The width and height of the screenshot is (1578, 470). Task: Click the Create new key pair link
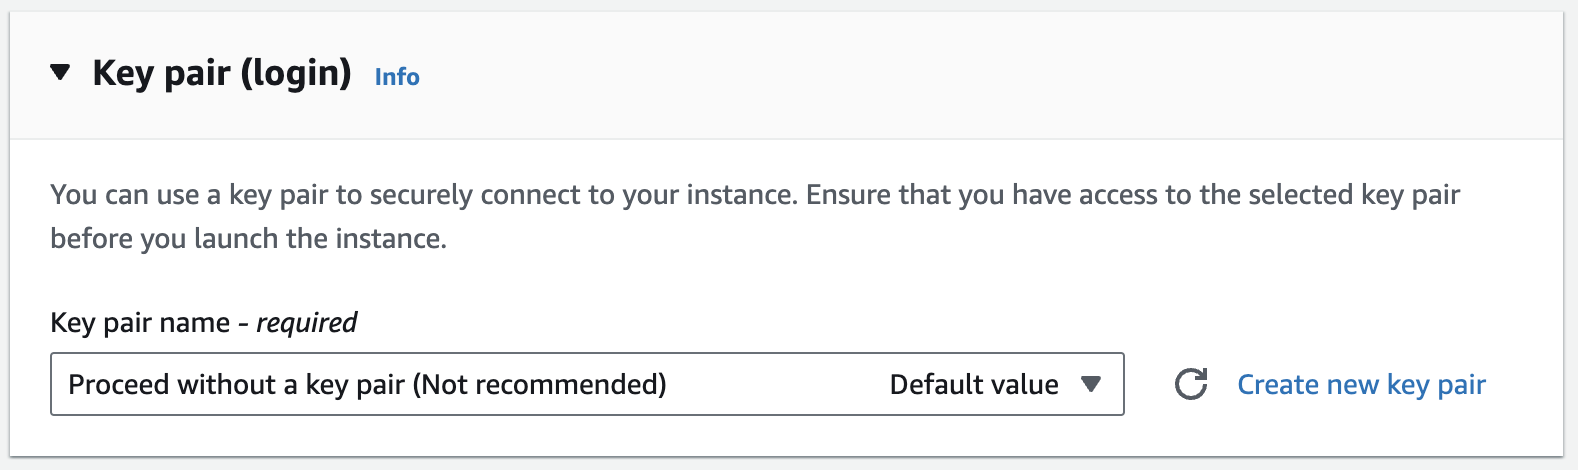pyautogui.click(x=1361, y=384)
